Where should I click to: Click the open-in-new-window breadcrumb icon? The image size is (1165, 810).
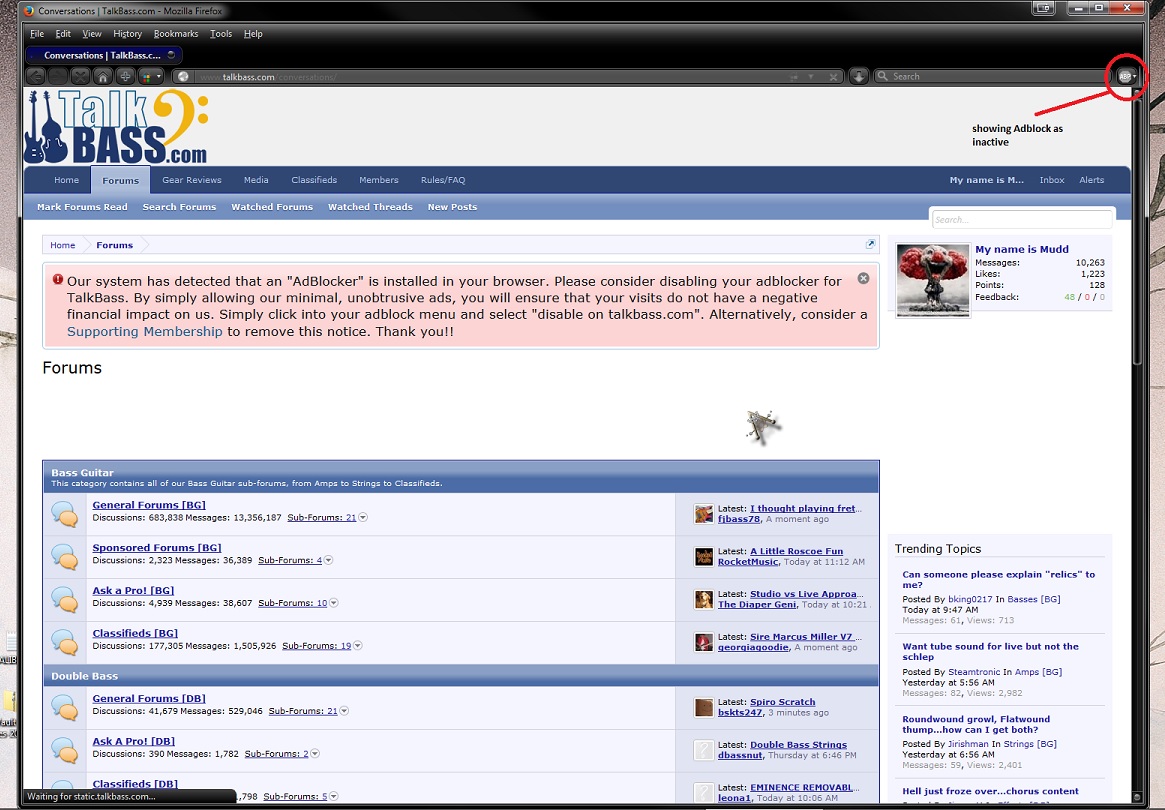(870, 244)
